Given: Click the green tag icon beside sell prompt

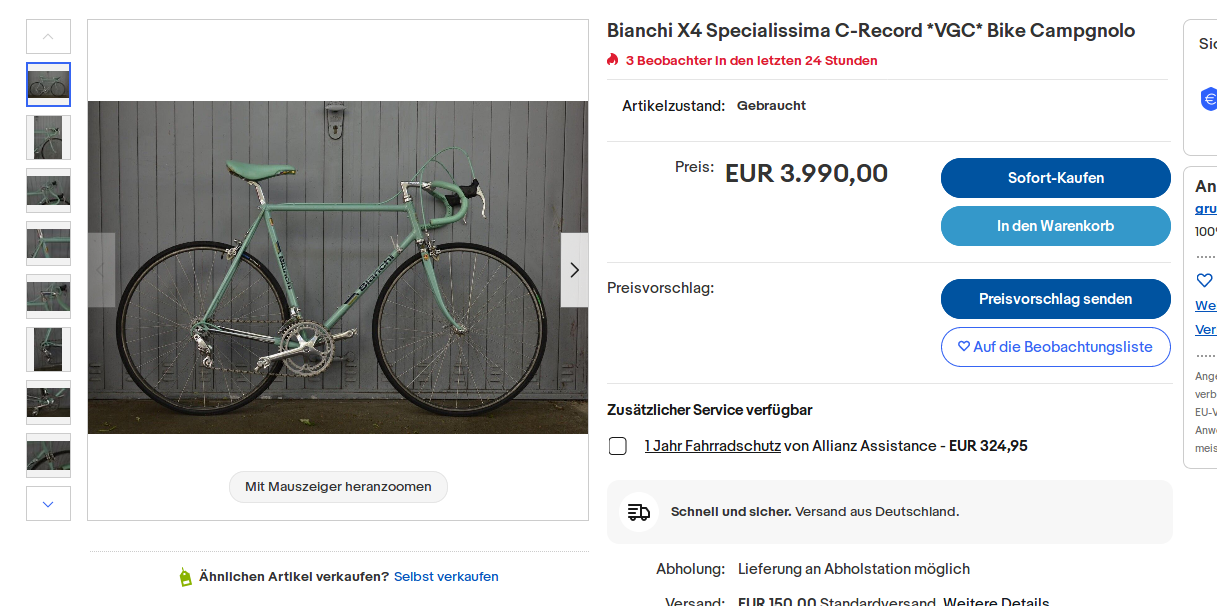Looking at the screenshot, I should pyautogui.click(x=185, y=577).
